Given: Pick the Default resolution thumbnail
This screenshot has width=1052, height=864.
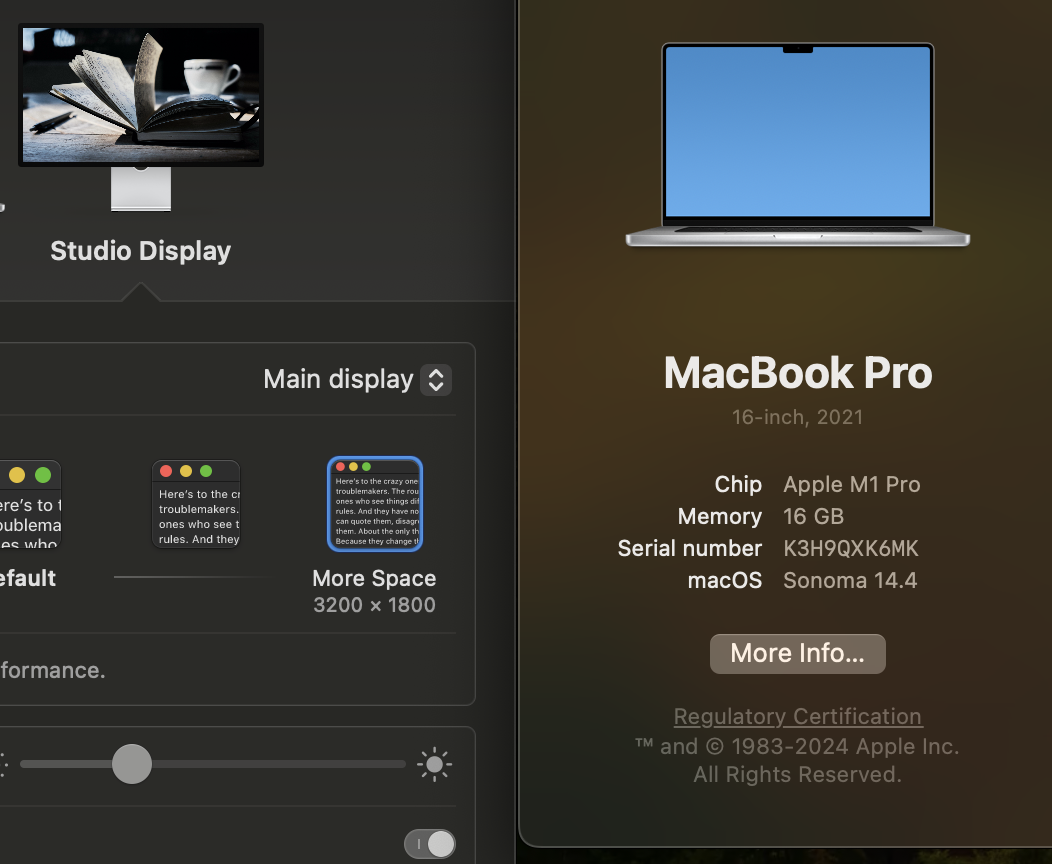Looking at the screenshot, I should pos(30,504).
